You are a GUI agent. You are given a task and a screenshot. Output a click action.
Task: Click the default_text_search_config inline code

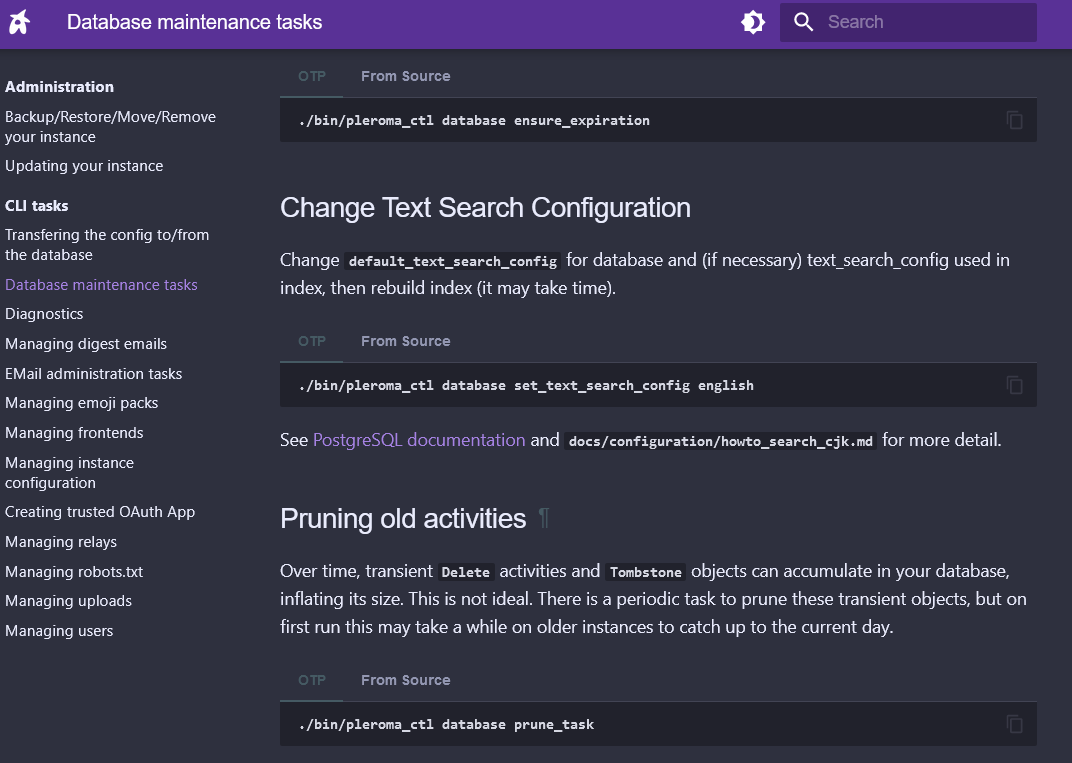[x=453, y=261]
